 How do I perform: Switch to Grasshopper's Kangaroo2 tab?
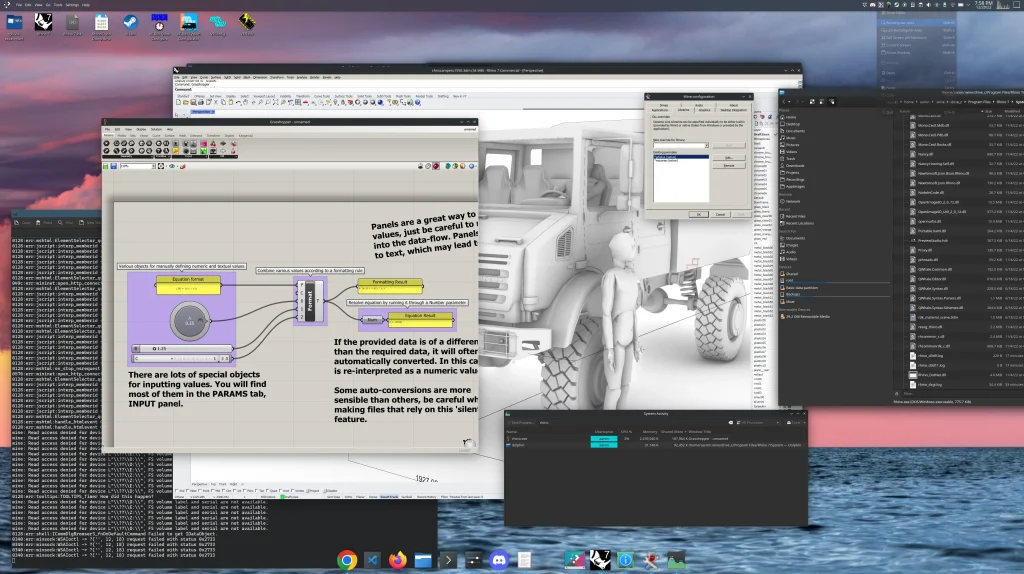246,136
